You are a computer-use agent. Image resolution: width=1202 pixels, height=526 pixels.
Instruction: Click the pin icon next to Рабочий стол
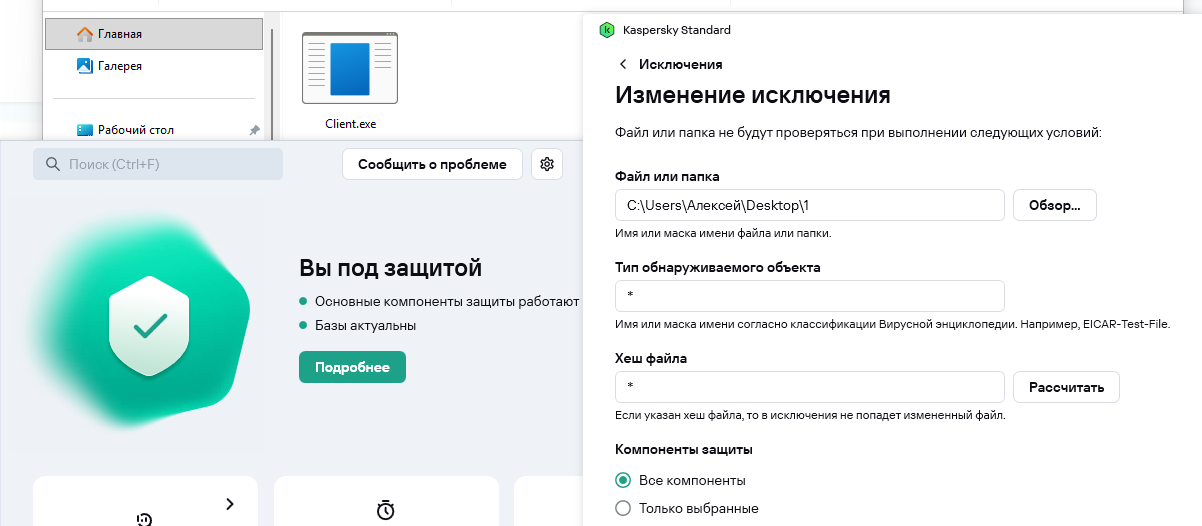pos(253,130)
